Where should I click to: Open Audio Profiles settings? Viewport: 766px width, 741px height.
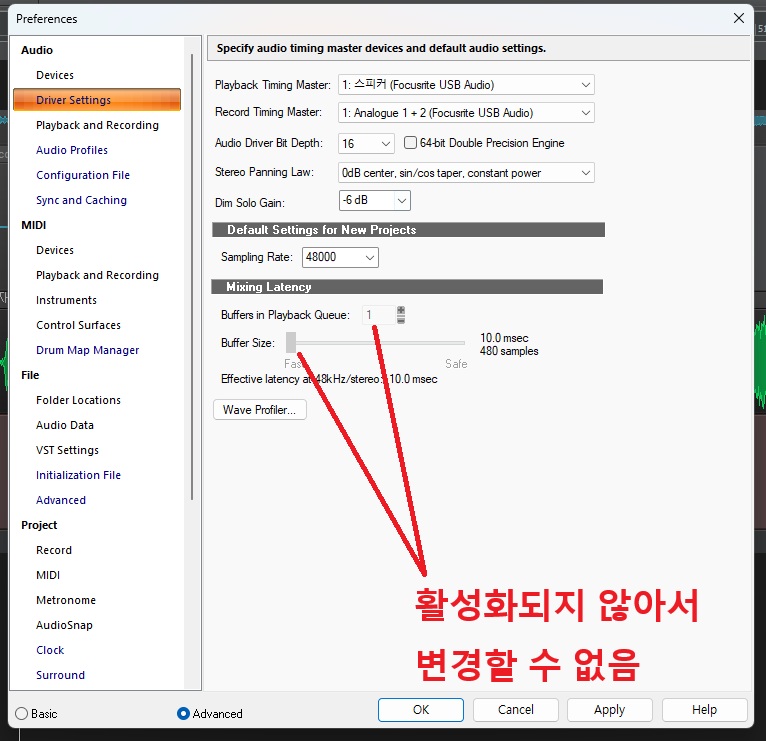click(x=72, y=150)
